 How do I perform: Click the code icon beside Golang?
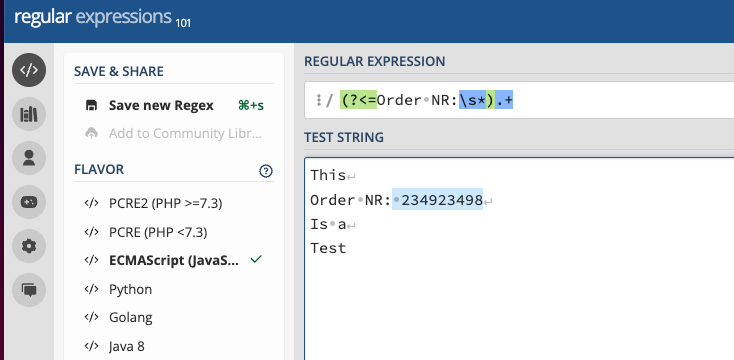91,317
